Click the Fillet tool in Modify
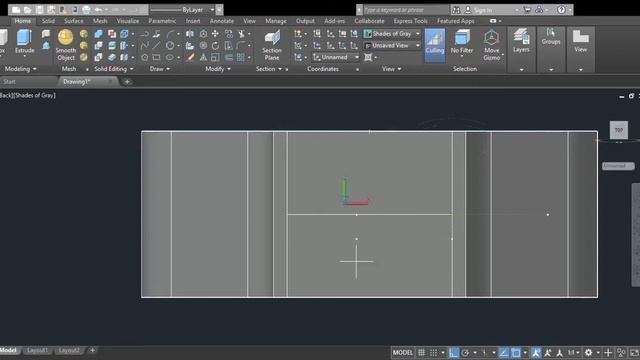The image size is (640, 360). (x=241, y=45)
